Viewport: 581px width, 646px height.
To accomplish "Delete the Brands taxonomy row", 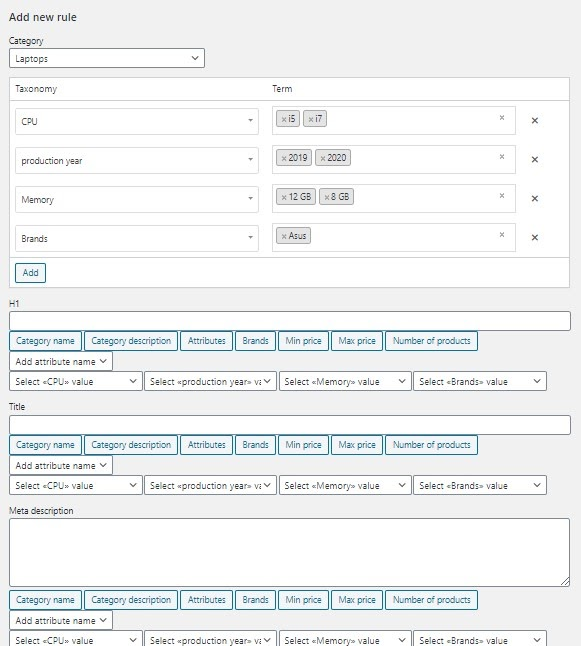I will pyautogui.click(x=534, y=238).
